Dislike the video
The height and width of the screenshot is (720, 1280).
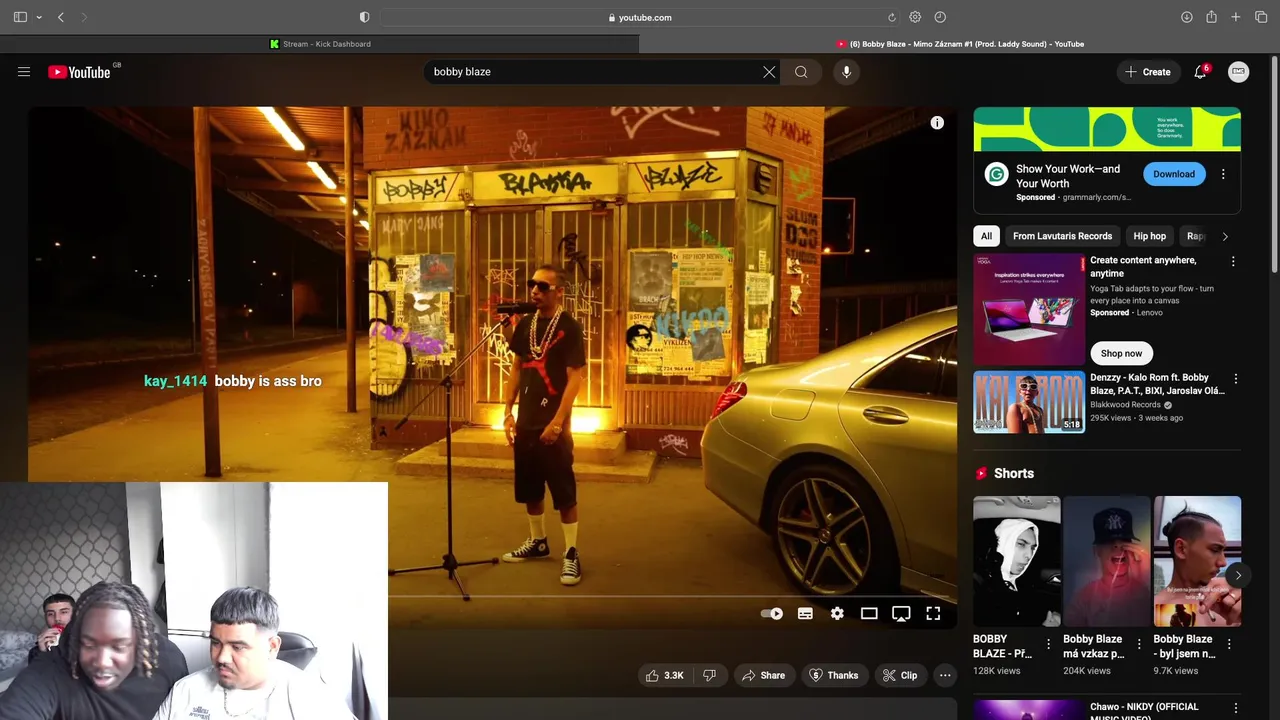point(709,676)
